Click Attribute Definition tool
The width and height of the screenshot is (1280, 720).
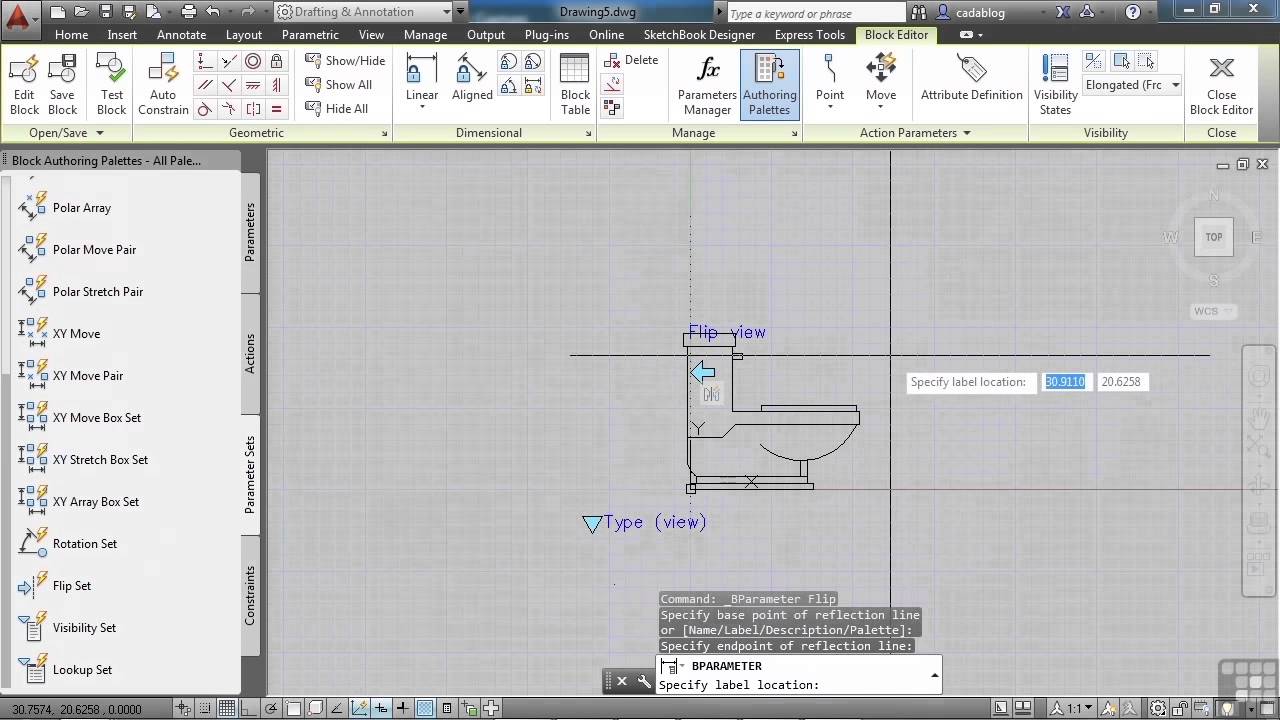pyautogui.click(x=971, y=78)
